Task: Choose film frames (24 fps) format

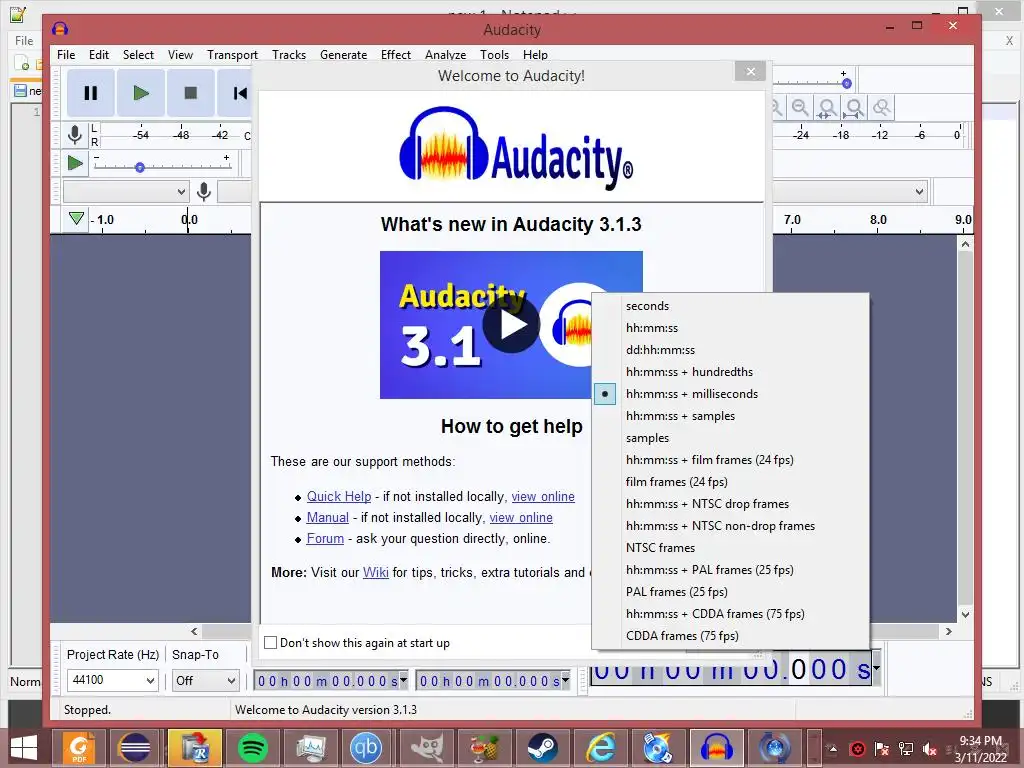Action: 730,482
